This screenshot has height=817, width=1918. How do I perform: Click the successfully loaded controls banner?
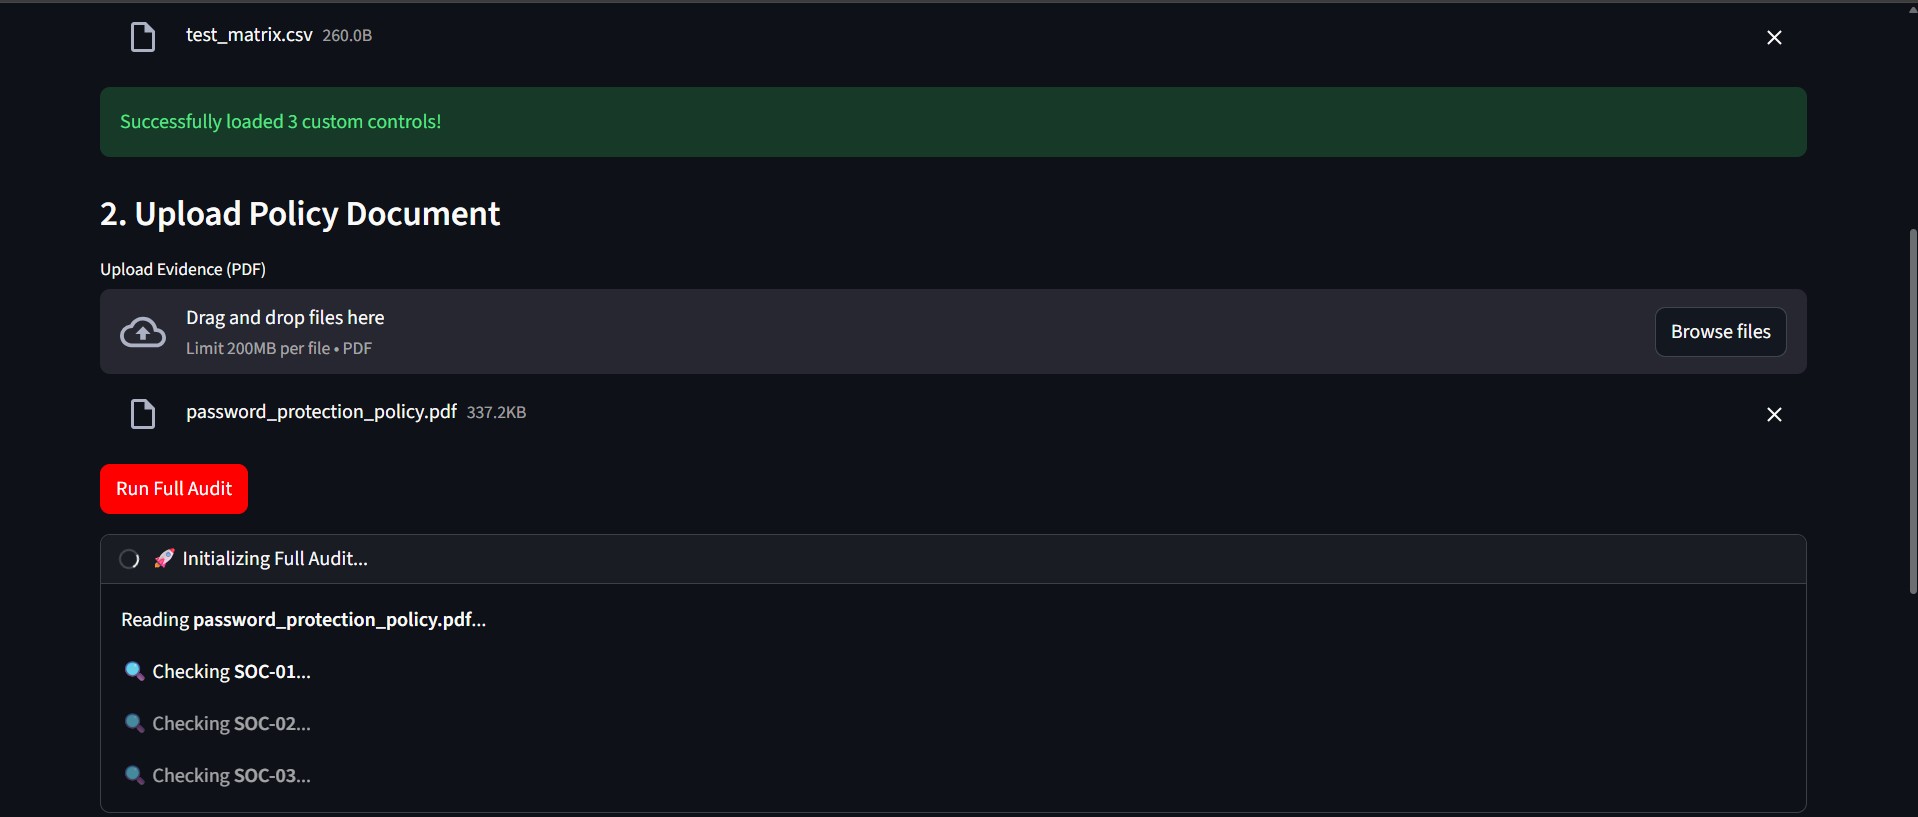(952, 122)
